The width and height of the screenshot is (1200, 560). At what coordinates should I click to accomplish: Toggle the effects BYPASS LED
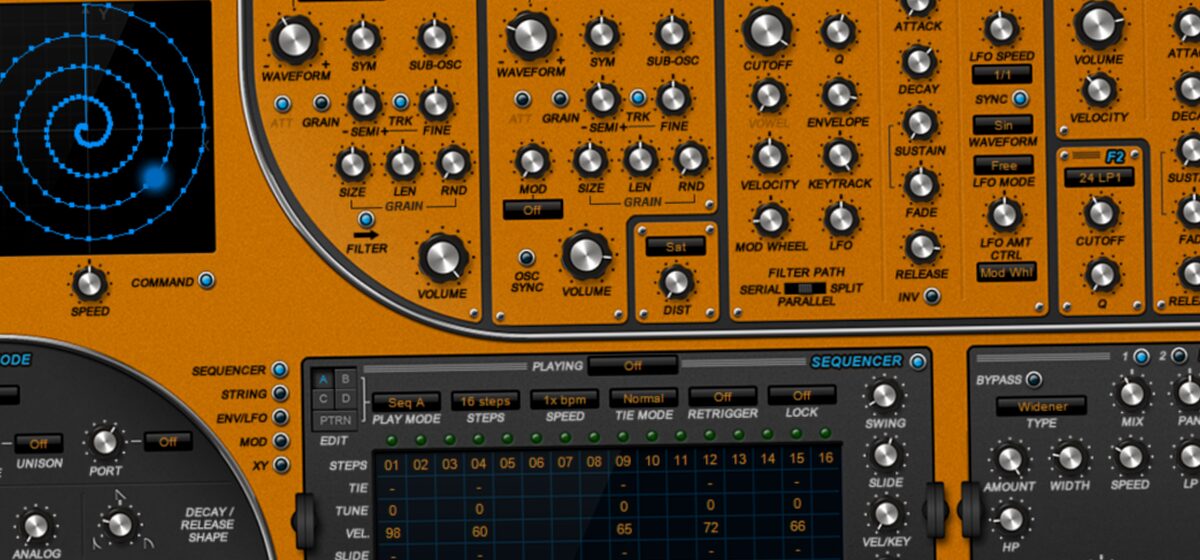point(1034,379)
